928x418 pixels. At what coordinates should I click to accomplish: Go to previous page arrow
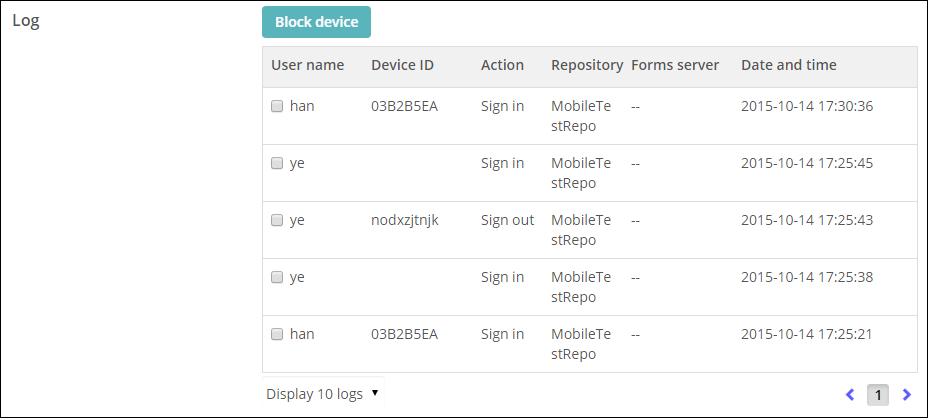pos(850,394)
